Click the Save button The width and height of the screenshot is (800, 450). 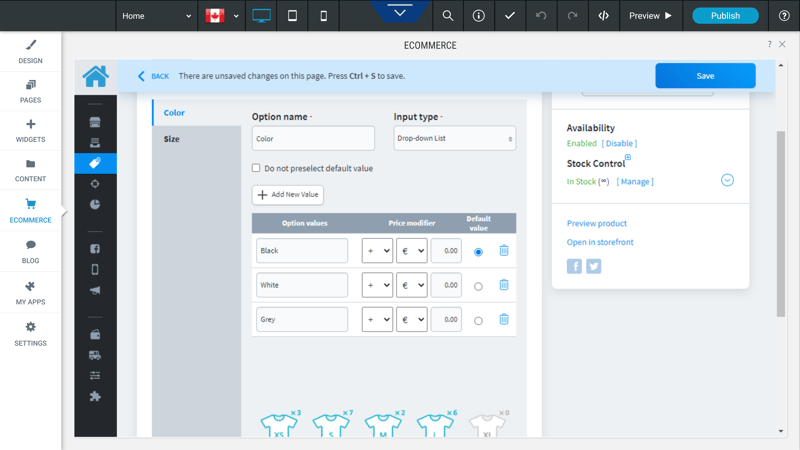(x=705, y=76)
